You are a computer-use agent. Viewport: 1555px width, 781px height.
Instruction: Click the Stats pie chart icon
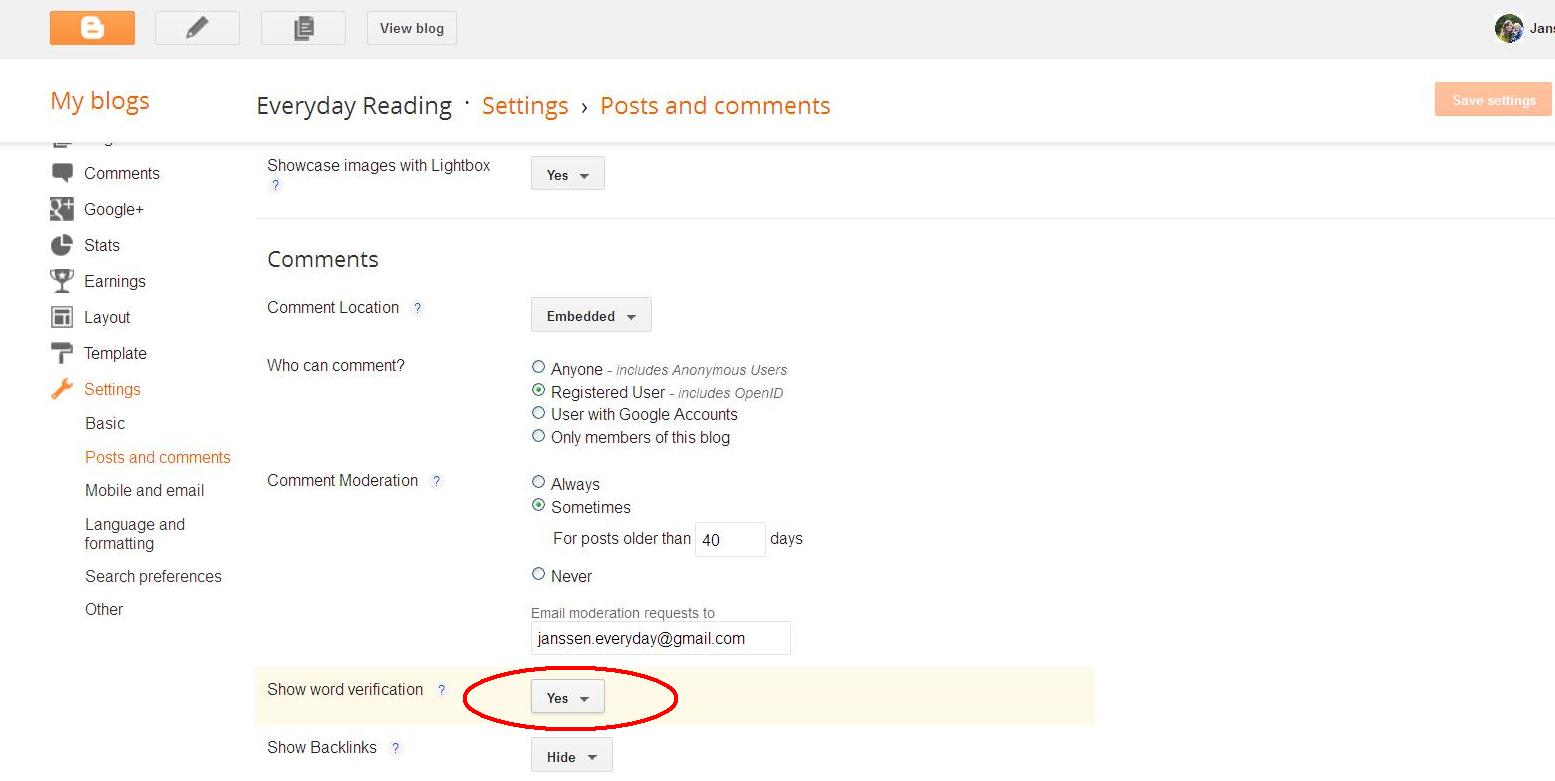(x=62, y=245)
